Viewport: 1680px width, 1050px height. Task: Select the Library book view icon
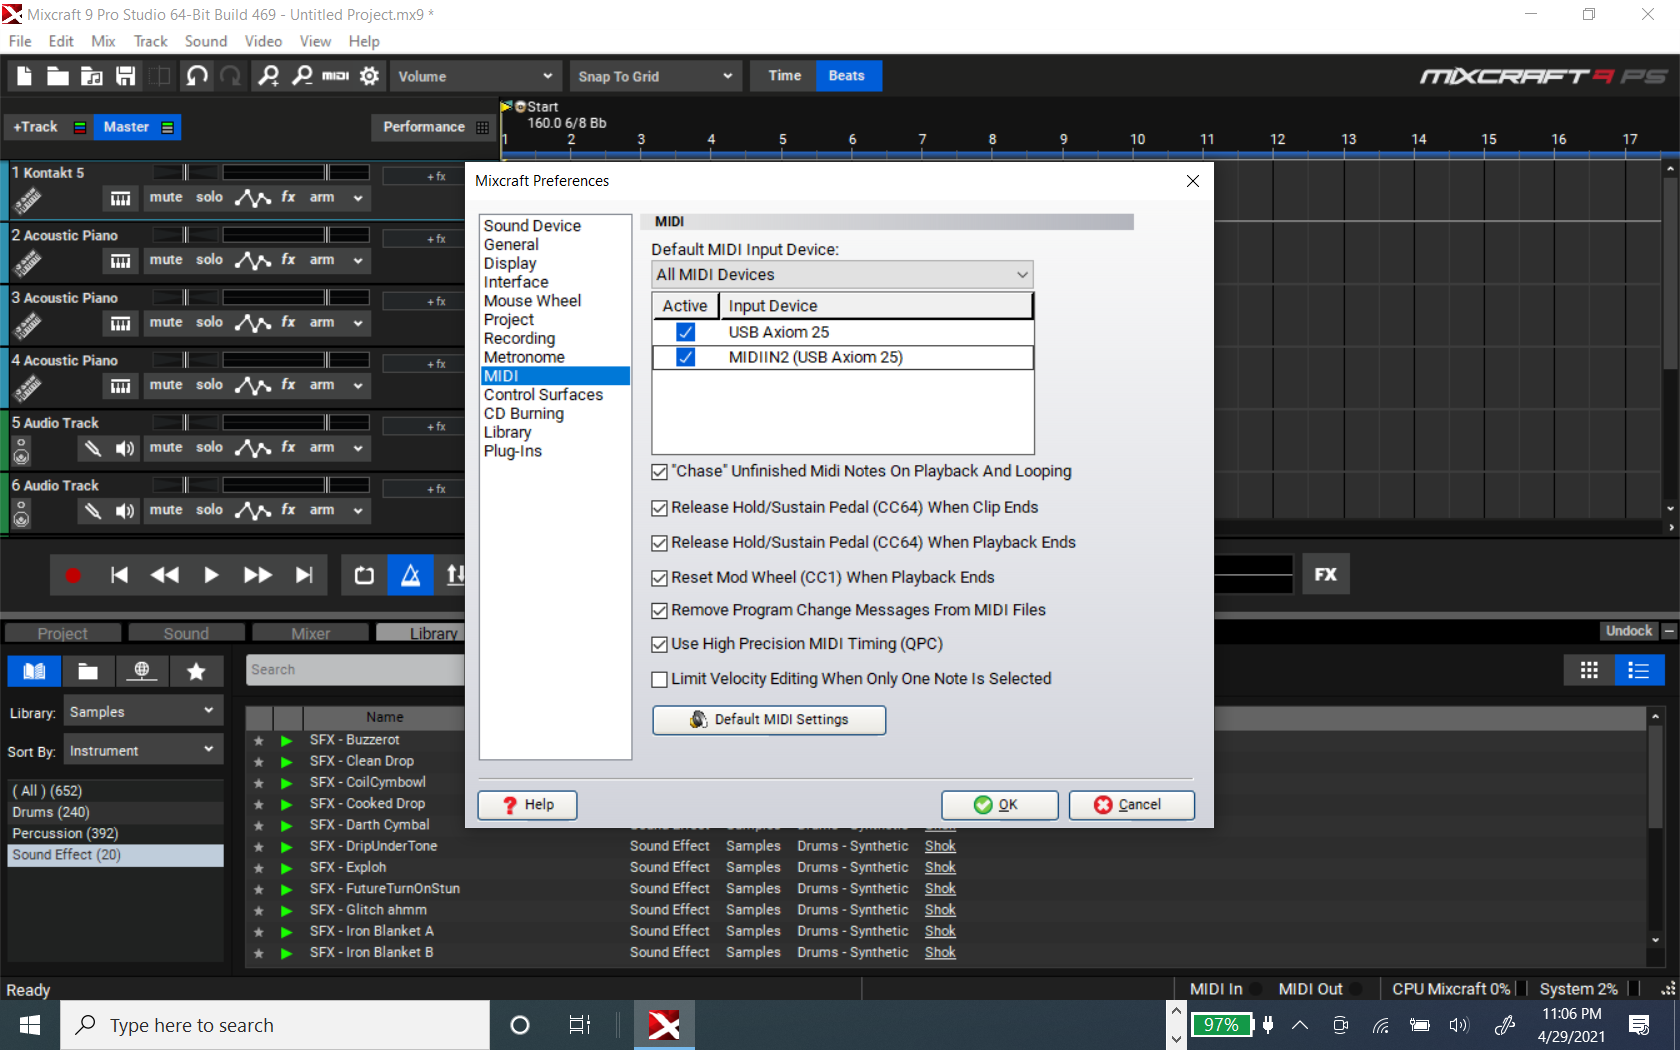(x=35, y=671)
